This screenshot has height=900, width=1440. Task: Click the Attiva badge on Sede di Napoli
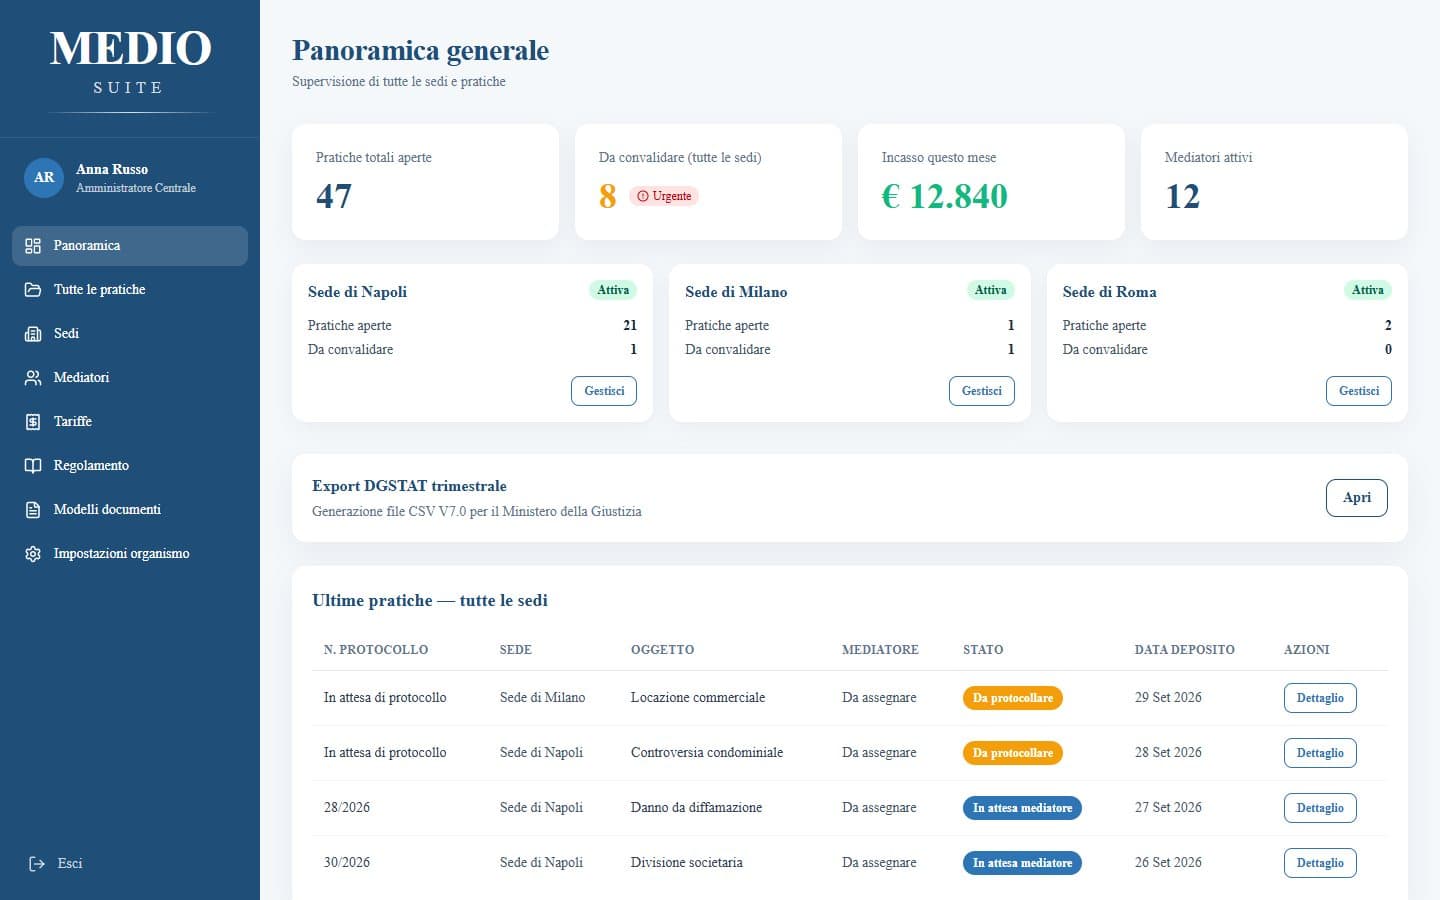[613, 290]
